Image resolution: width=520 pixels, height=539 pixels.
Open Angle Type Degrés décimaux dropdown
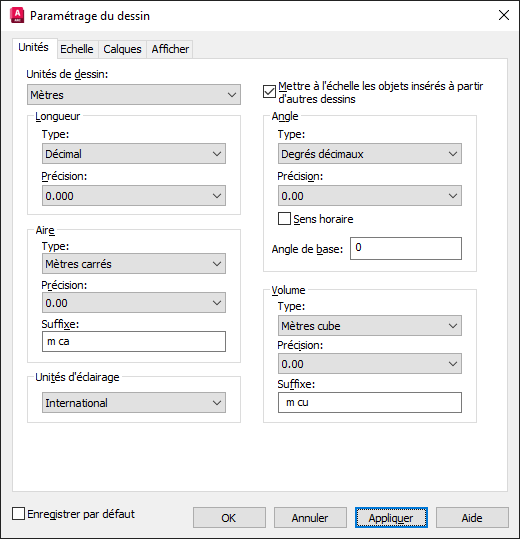pyautogui.click(x=369, y=154)
